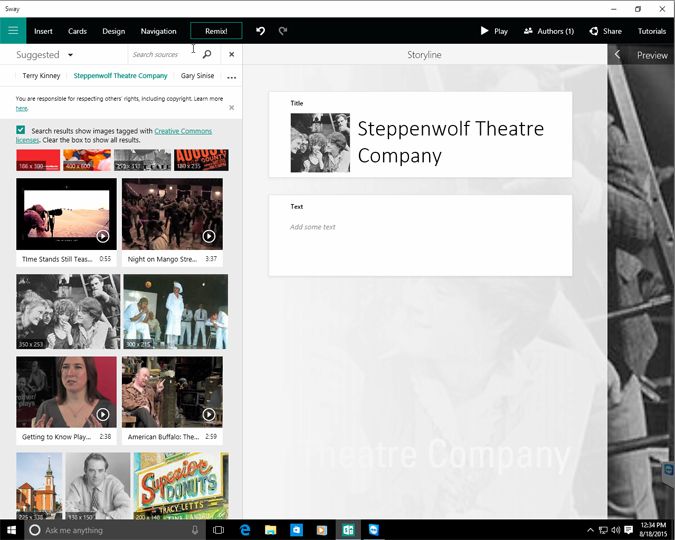The height and width of the screenshot is (540, 675).
Task: Play the Time Stands Still Teaser video
Action: [x=102, y=236]
